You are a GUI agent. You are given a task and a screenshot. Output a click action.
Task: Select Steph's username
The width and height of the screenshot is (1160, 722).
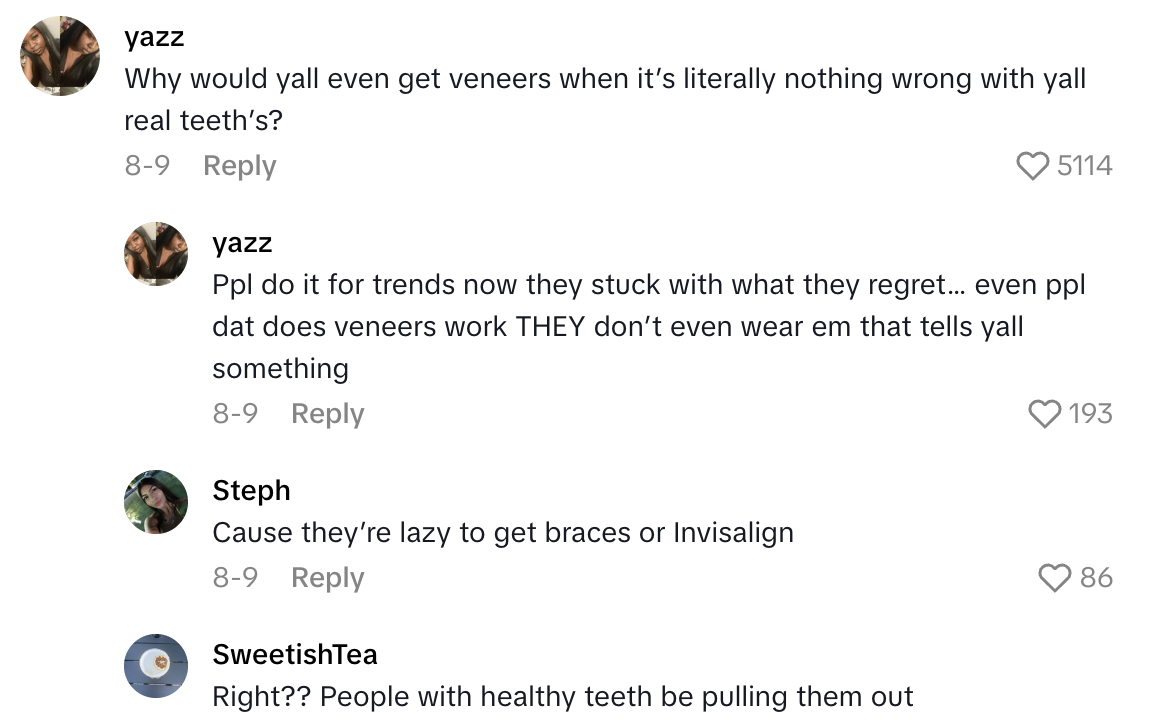click(x=251, y=491)
